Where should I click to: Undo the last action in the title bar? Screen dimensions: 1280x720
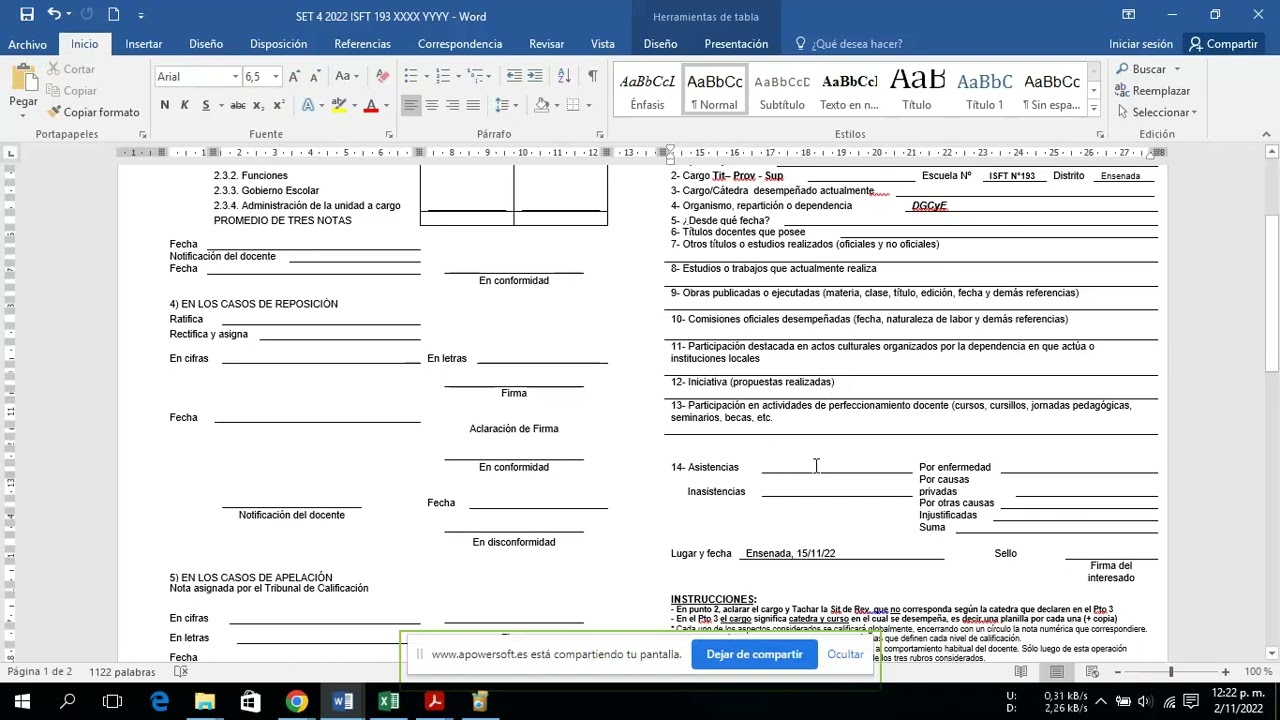tap(54, 15)
